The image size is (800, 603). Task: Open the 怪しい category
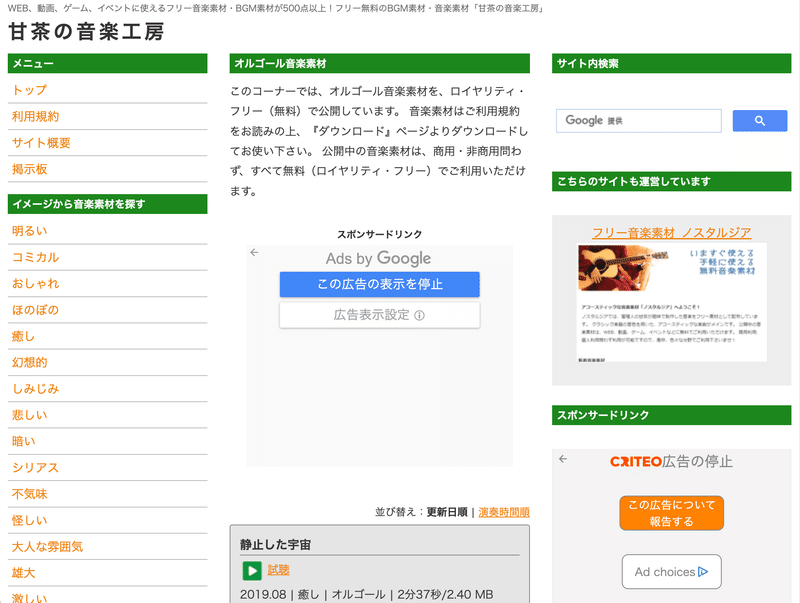[30, 520]
